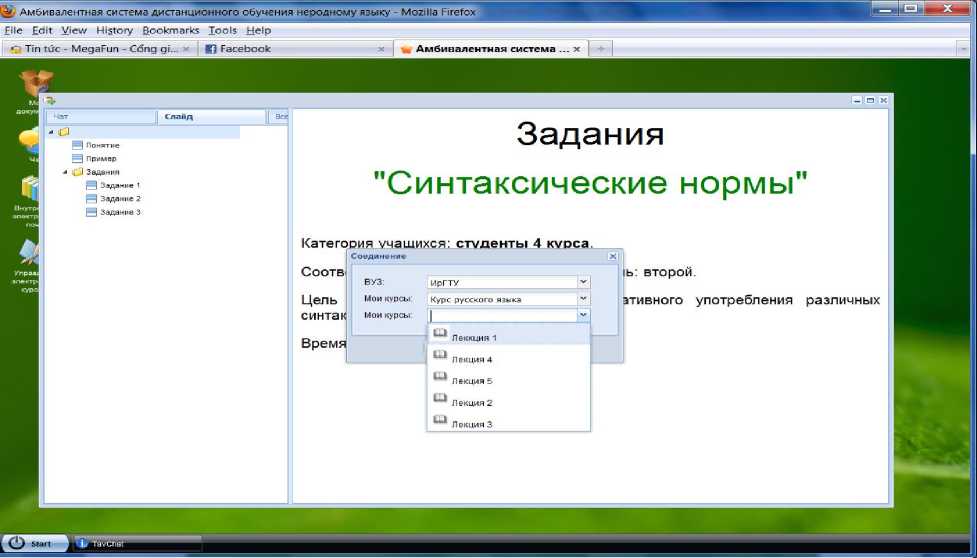977x558 pixels.
Task: Click the root folder icon in tree
Action: [x=64, y=132]
